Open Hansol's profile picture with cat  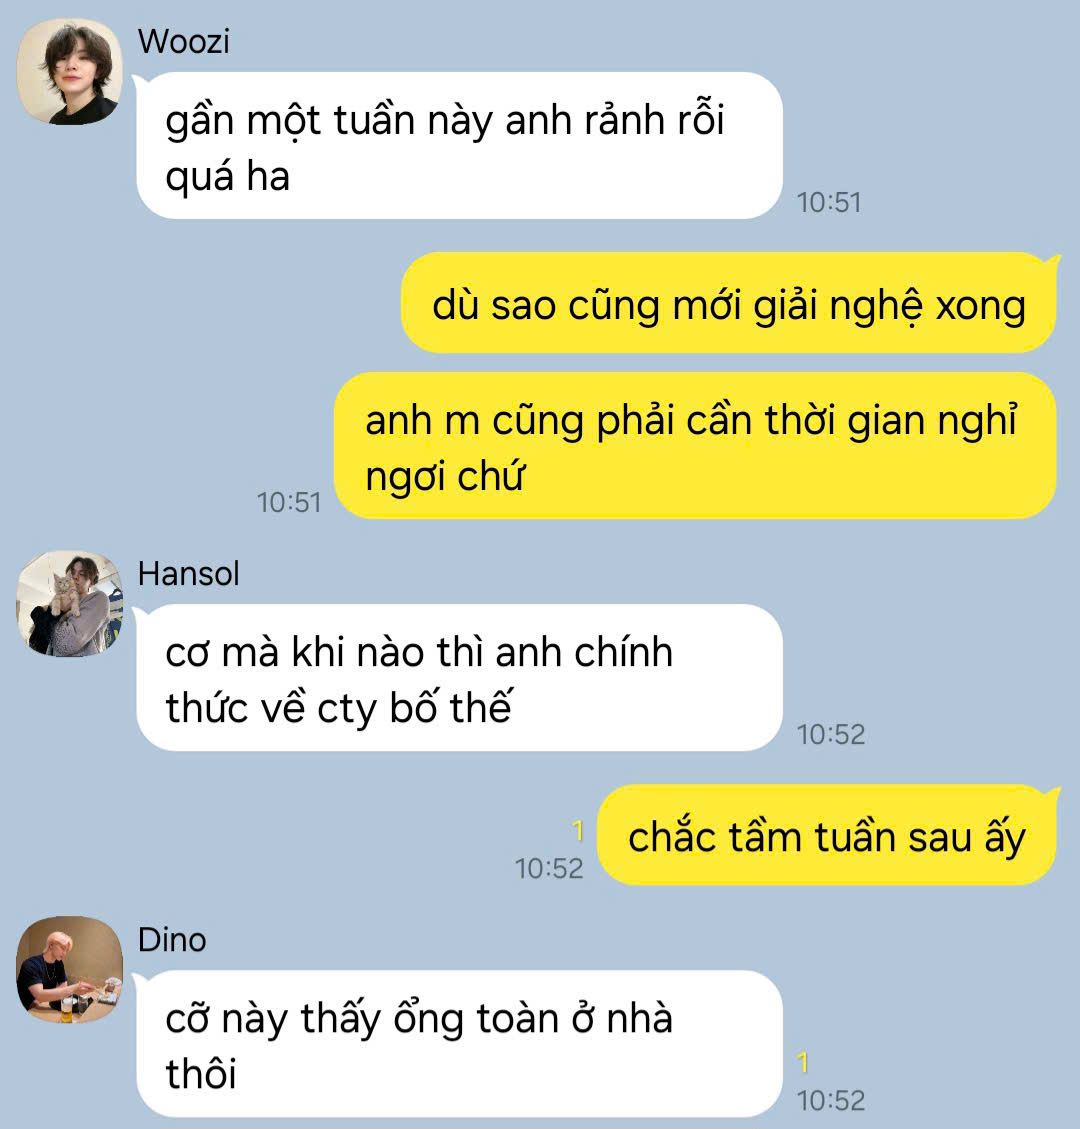point(70,604)
